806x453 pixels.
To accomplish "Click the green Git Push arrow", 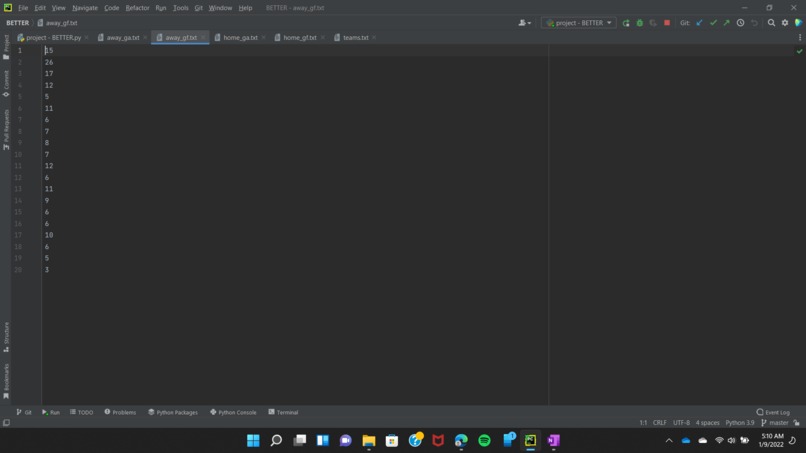I will tap(726, 23).
